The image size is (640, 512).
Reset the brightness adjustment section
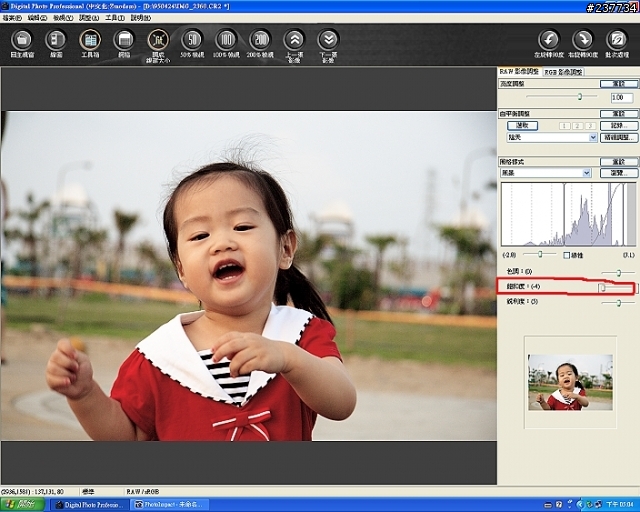click(619, 84)
